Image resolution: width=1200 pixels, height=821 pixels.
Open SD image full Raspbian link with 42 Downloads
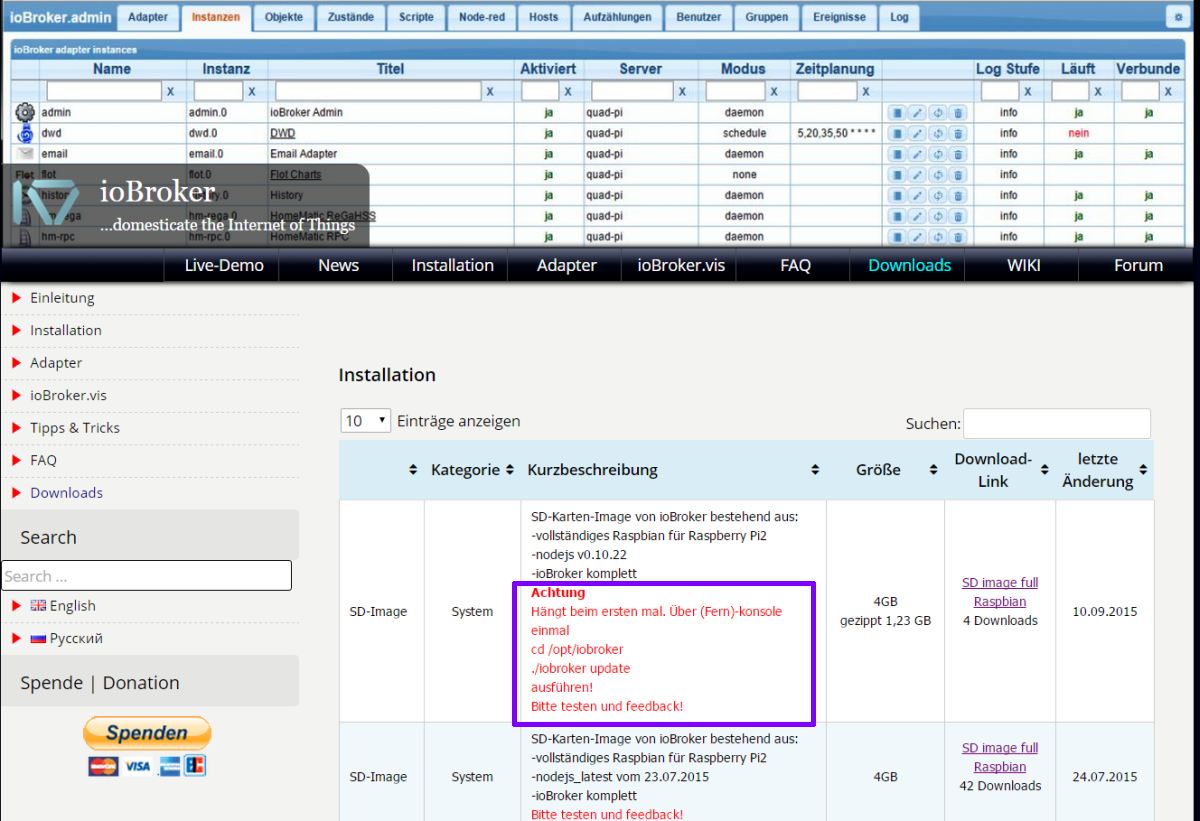coord(1000,757)
